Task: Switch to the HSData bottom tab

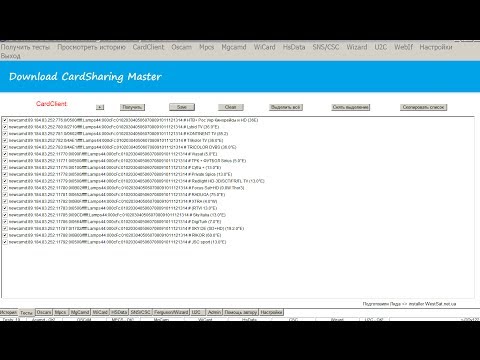Action: (x=119, y=312)
